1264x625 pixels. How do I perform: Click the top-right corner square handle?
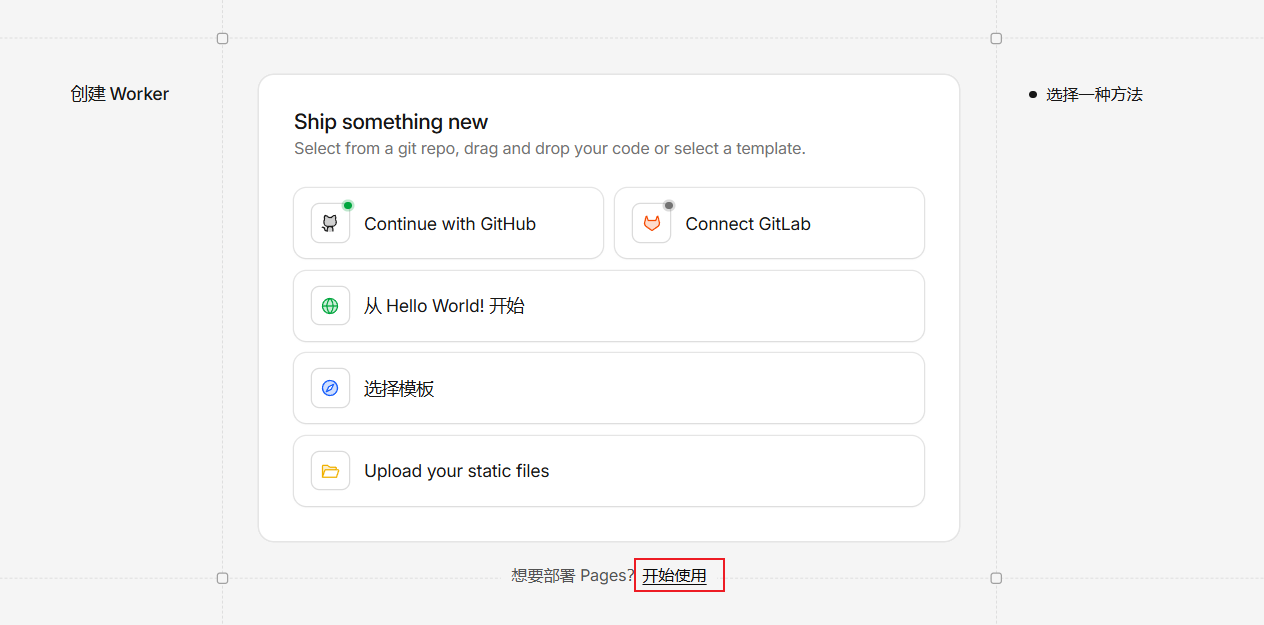click(x=996, y=38)
